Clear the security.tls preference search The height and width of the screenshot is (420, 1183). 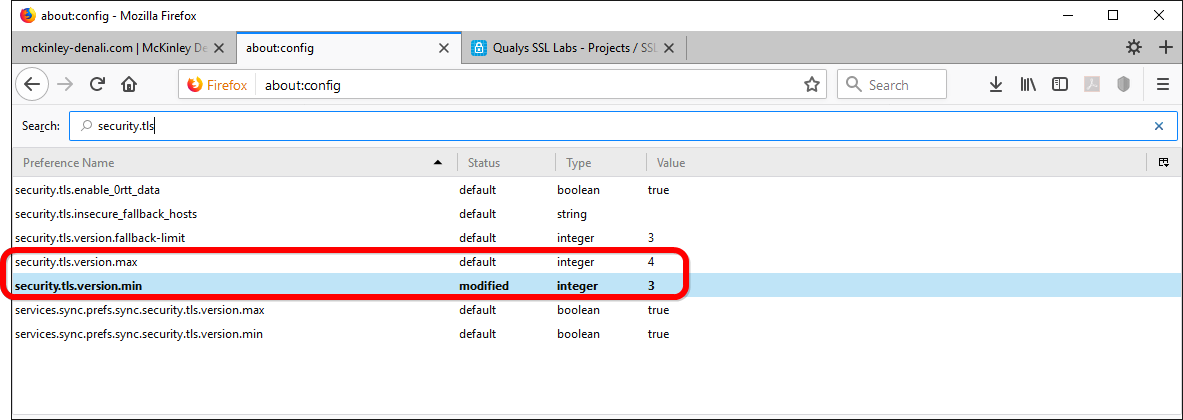[1159, 126]
